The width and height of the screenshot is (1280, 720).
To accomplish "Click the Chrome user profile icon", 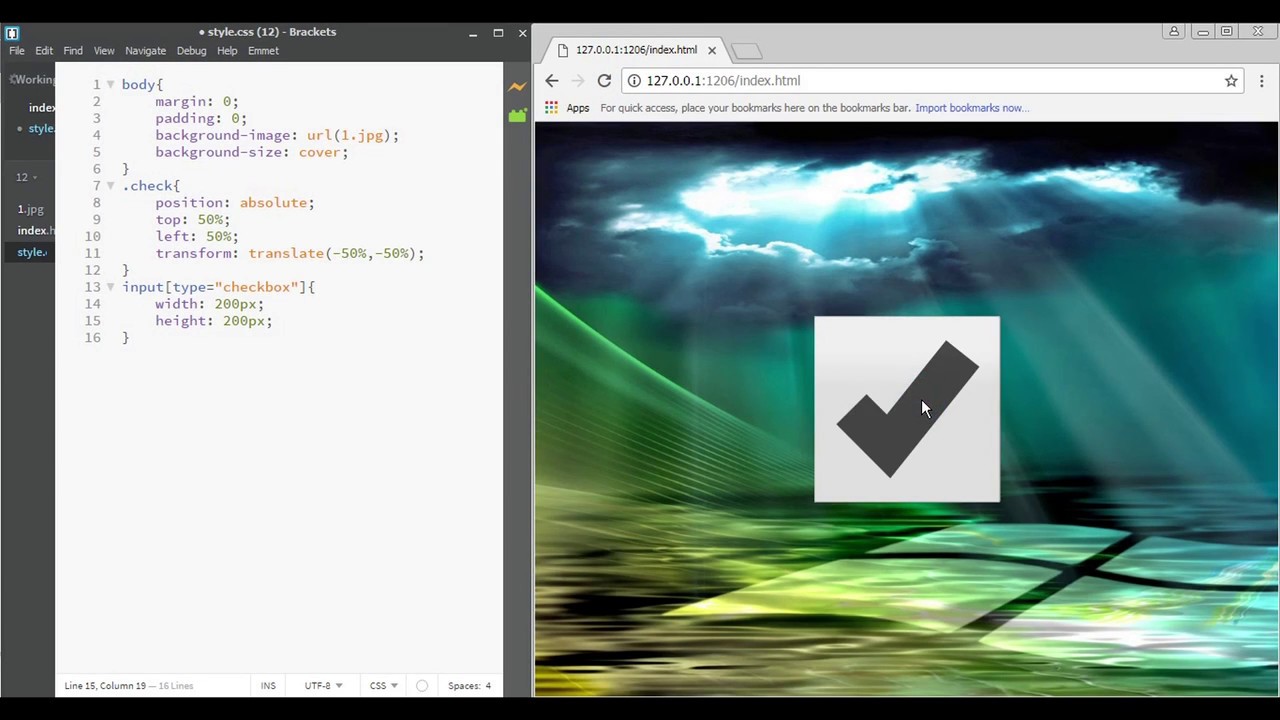I will pos(1174,31).
